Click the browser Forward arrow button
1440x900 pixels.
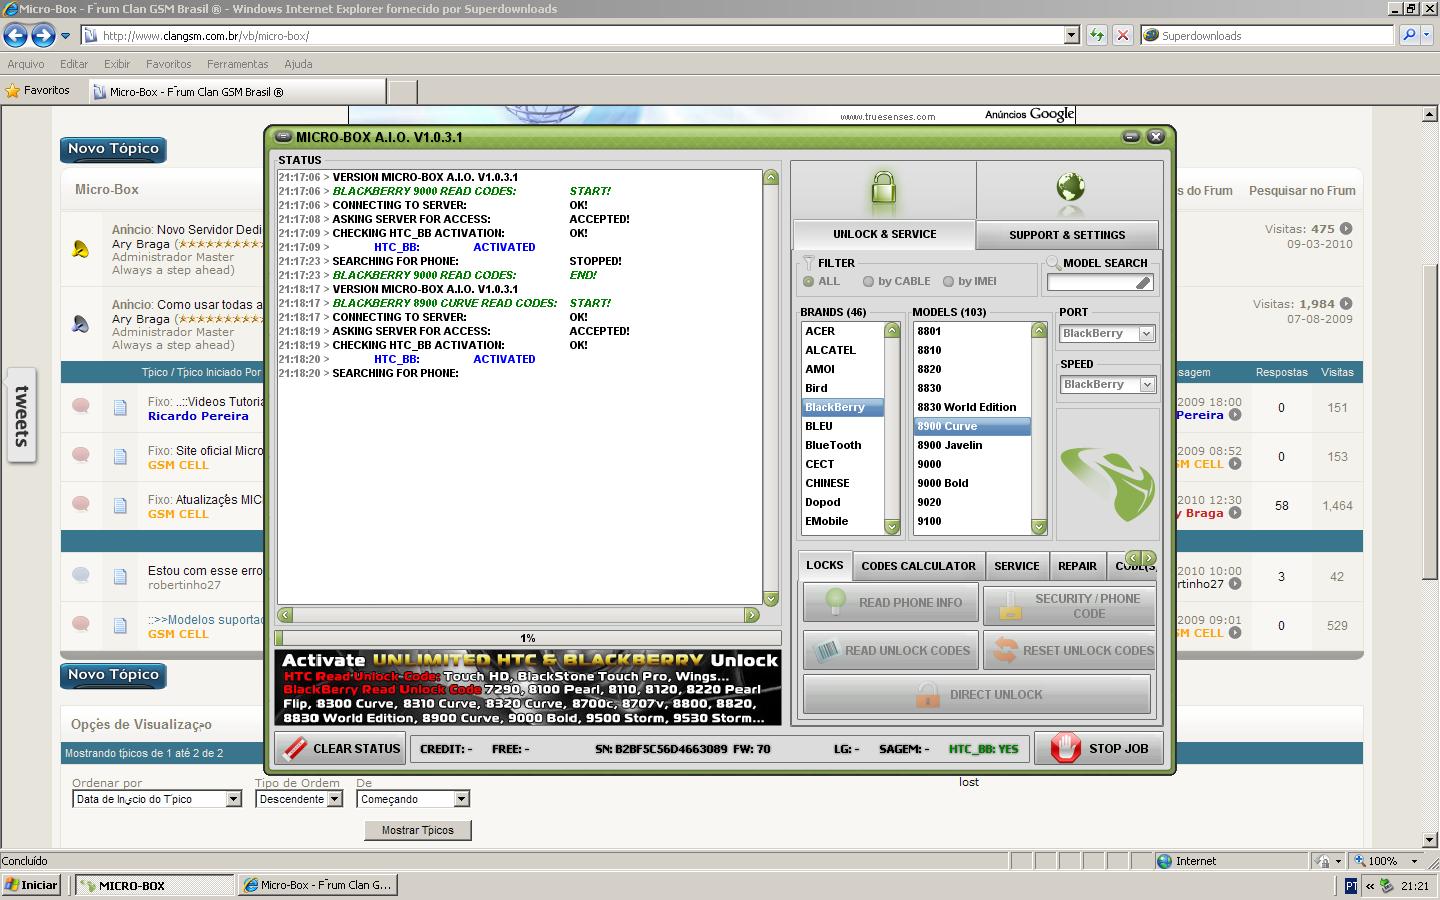tap(43, 36)
